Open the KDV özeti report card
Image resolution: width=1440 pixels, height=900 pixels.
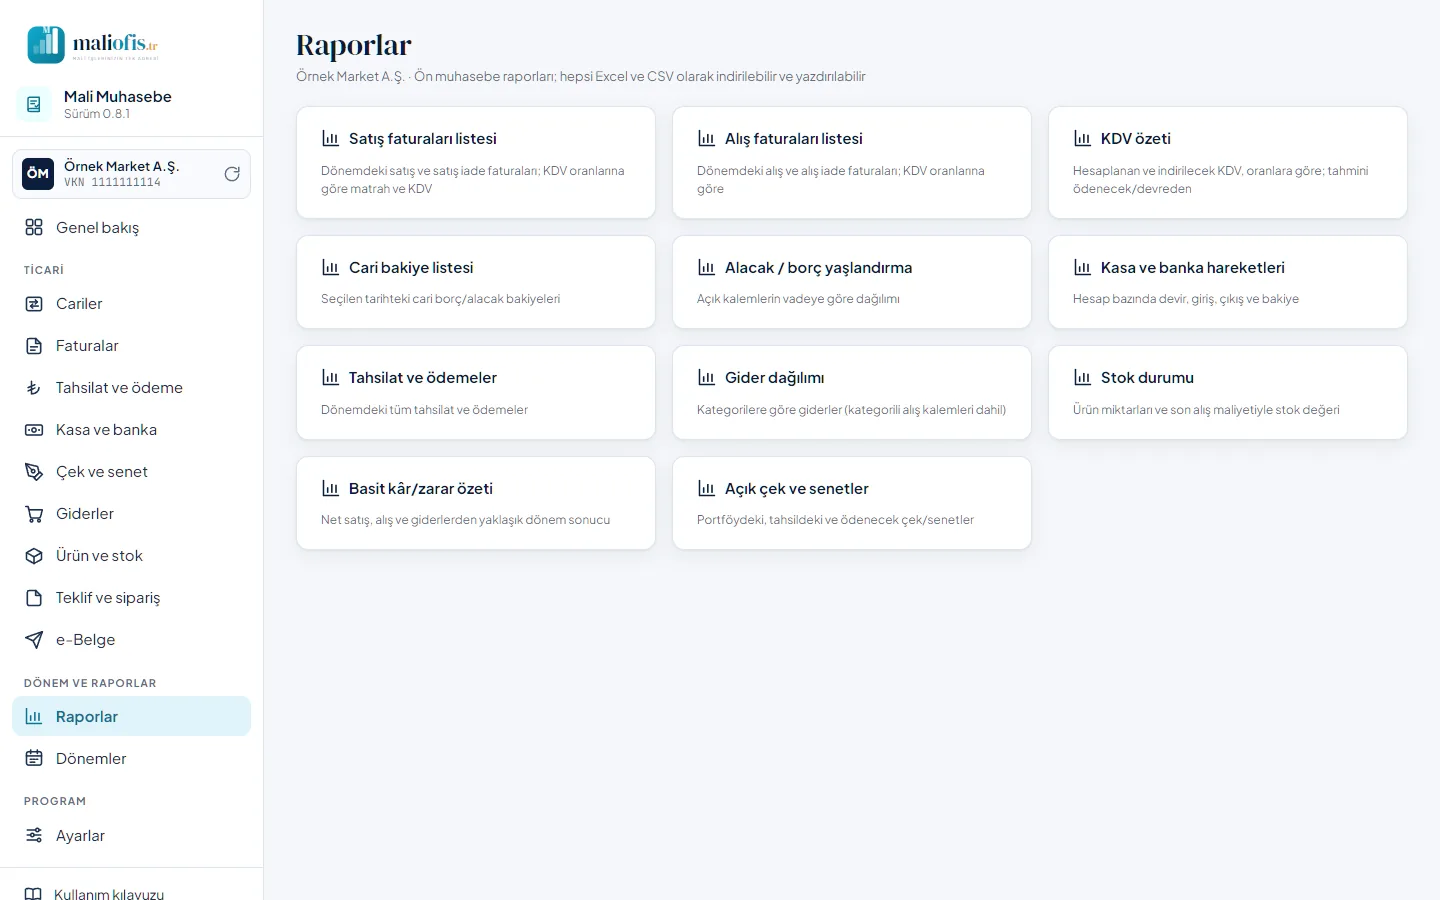(x=1228, y=163)
